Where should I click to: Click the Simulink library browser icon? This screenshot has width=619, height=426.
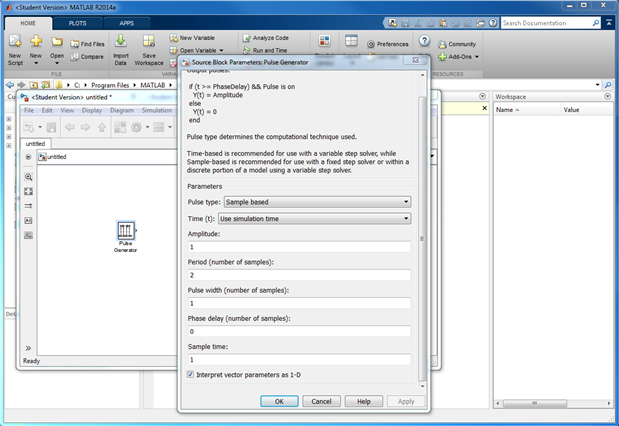(120, 127)
